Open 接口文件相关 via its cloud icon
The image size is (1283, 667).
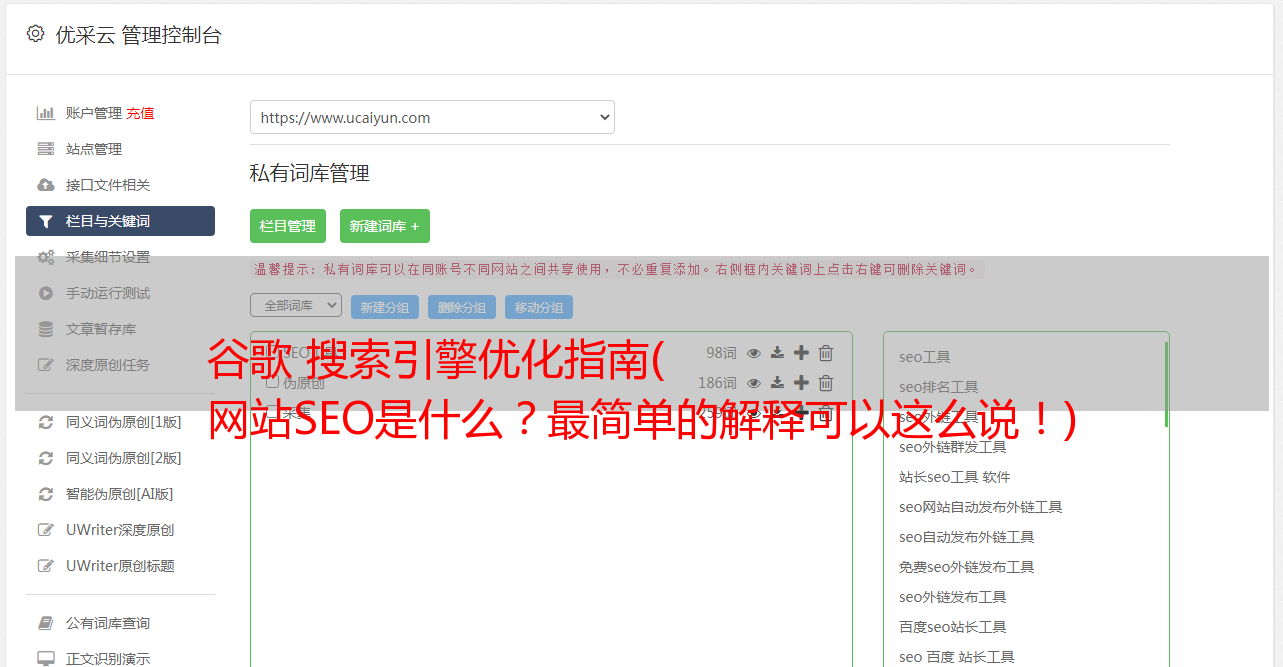[45, 185]
